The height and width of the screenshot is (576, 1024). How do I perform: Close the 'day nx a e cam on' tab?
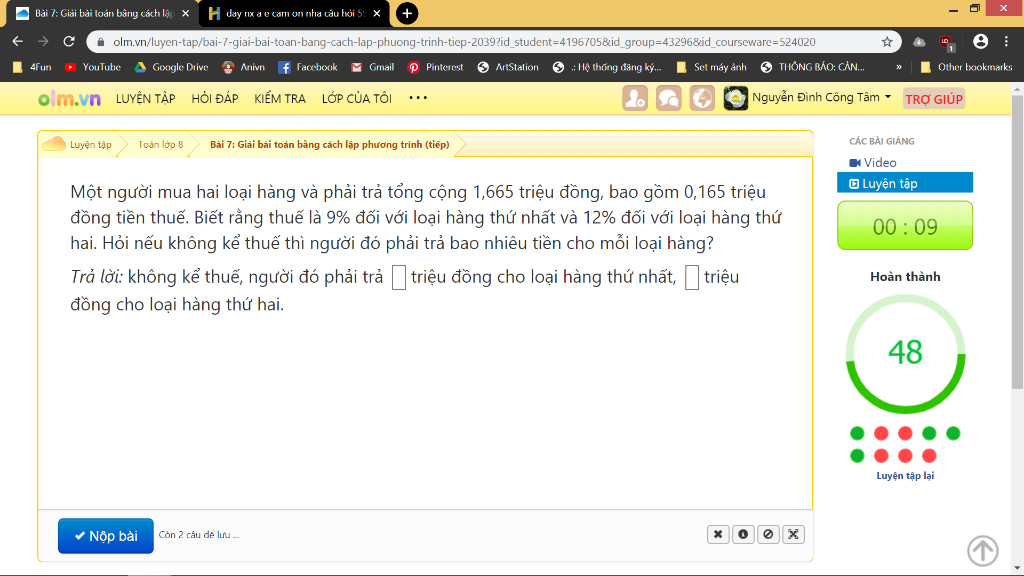[x=377, y=13]
